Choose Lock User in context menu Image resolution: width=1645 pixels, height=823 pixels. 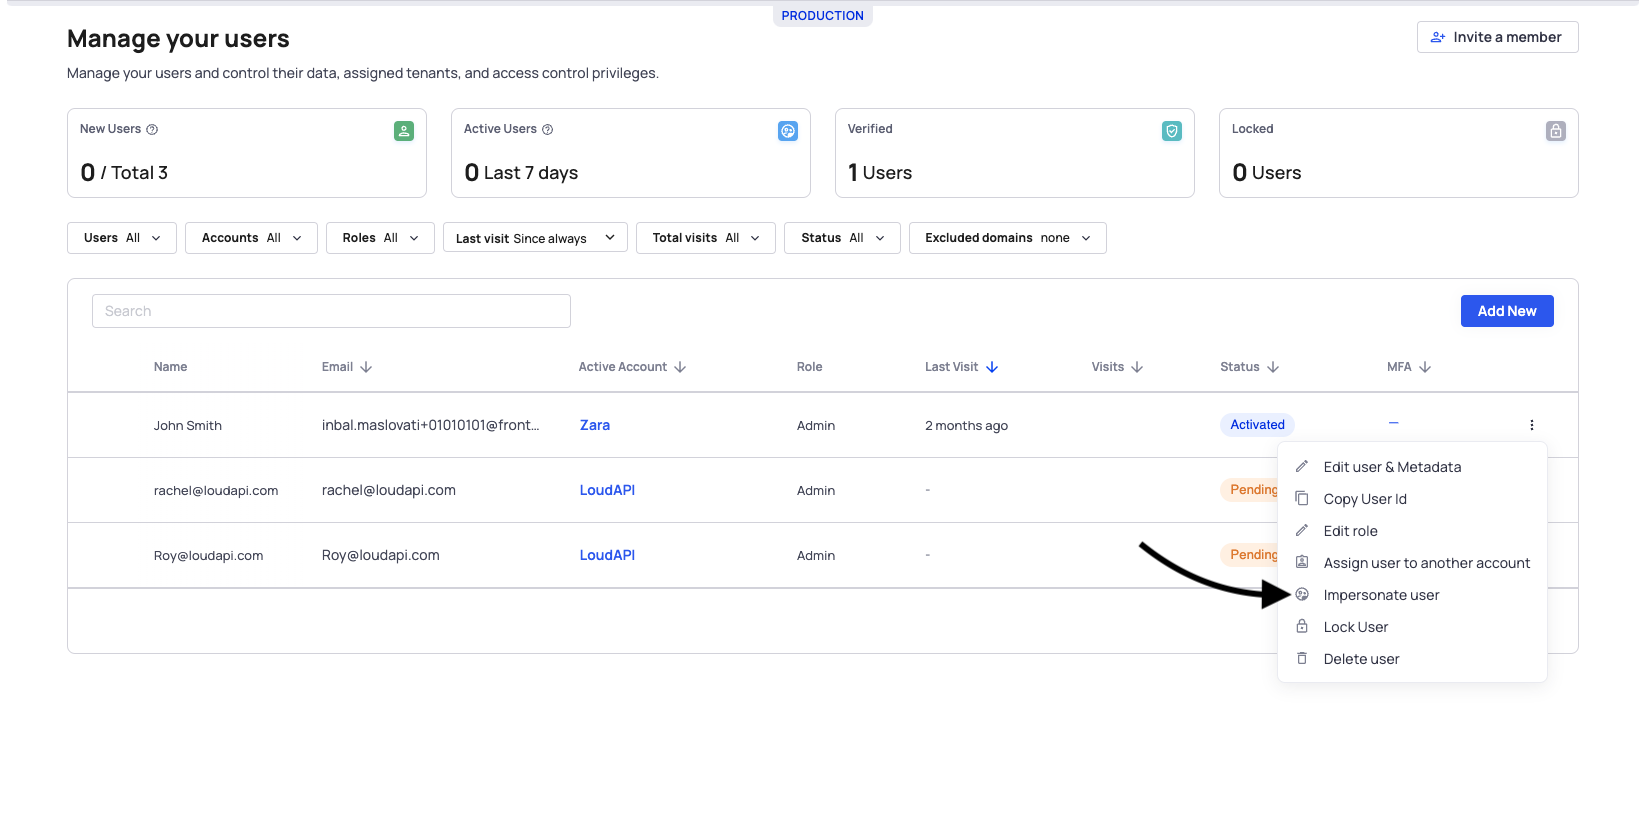click(1355, 627)
